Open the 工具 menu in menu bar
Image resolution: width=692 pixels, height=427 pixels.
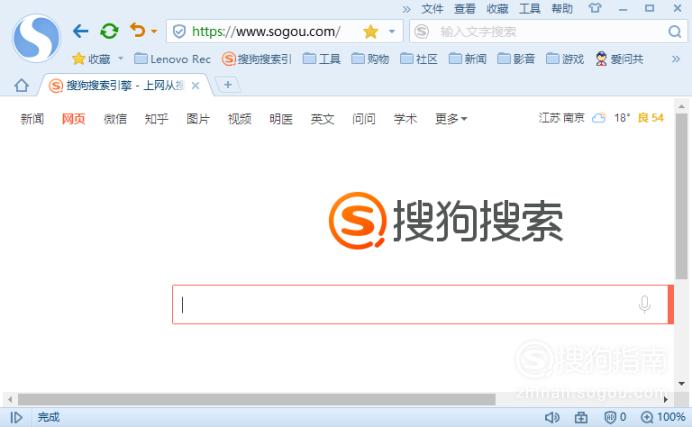[530, 9]
